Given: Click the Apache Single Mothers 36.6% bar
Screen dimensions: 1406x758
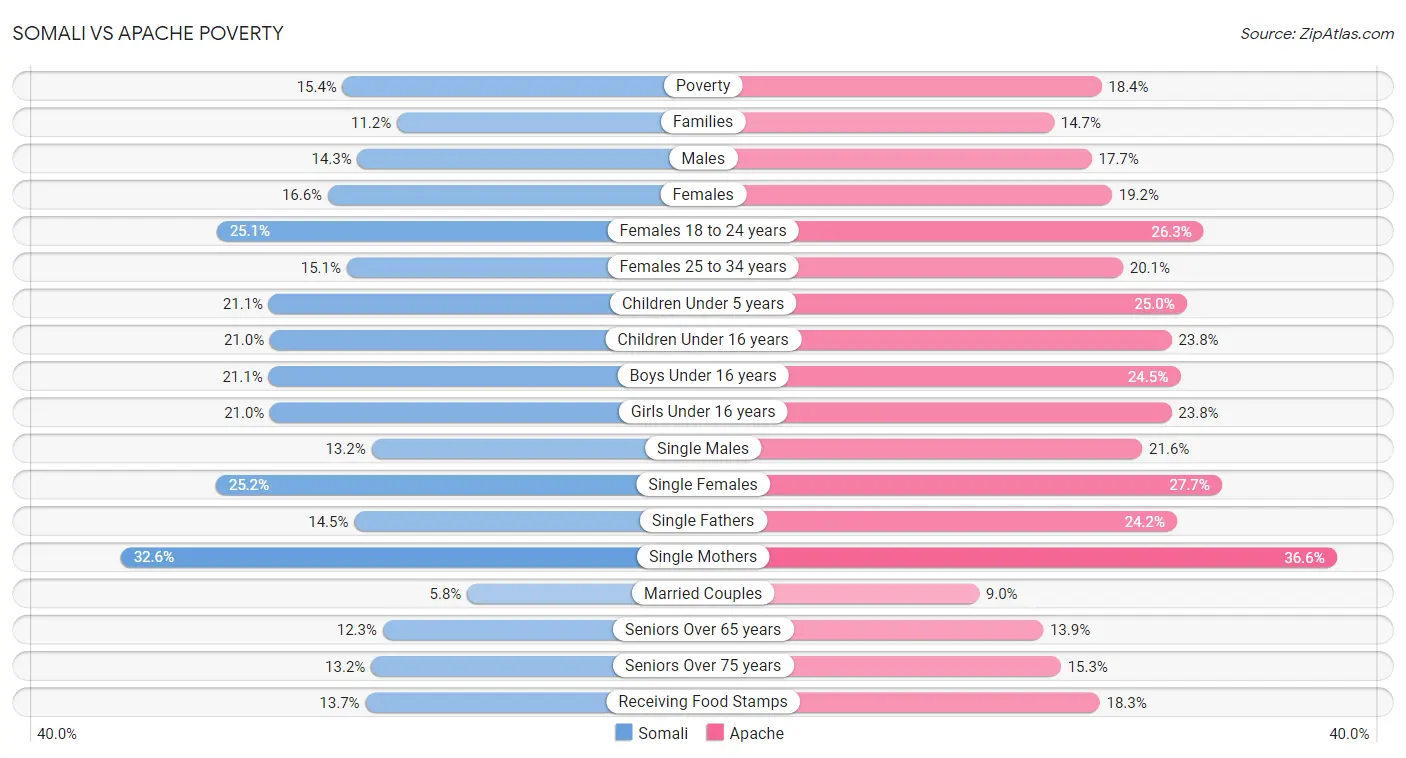Looking at the screenshot, I should tap(1020, 557).
